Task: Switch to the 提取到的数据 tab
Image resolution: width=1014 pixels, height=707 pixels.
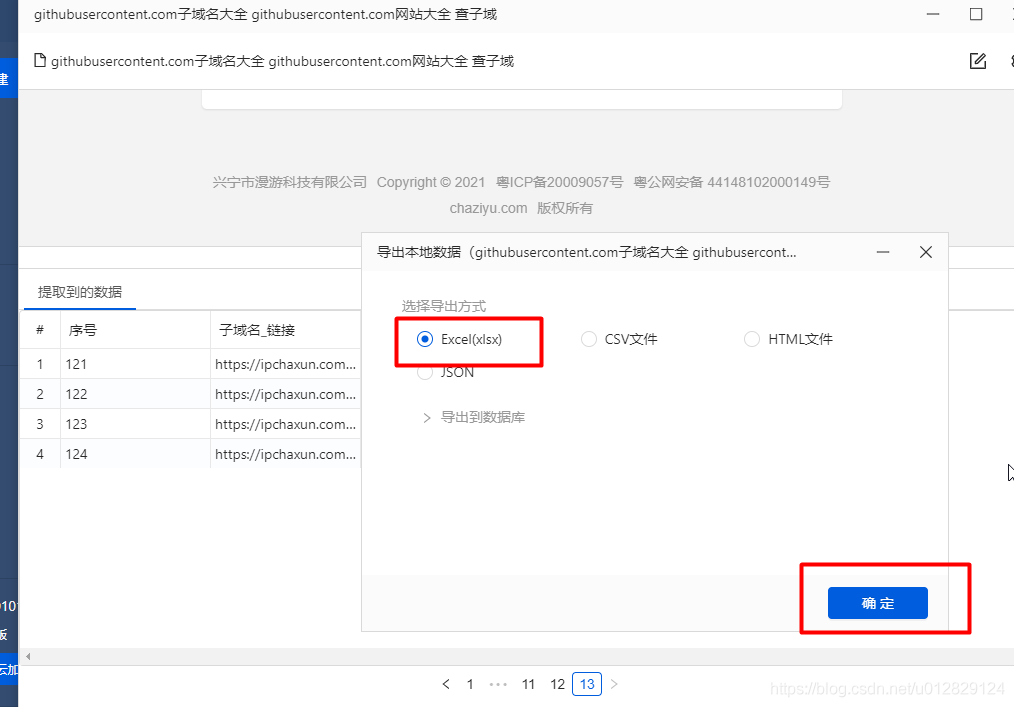Action: [x=80, y=292]
